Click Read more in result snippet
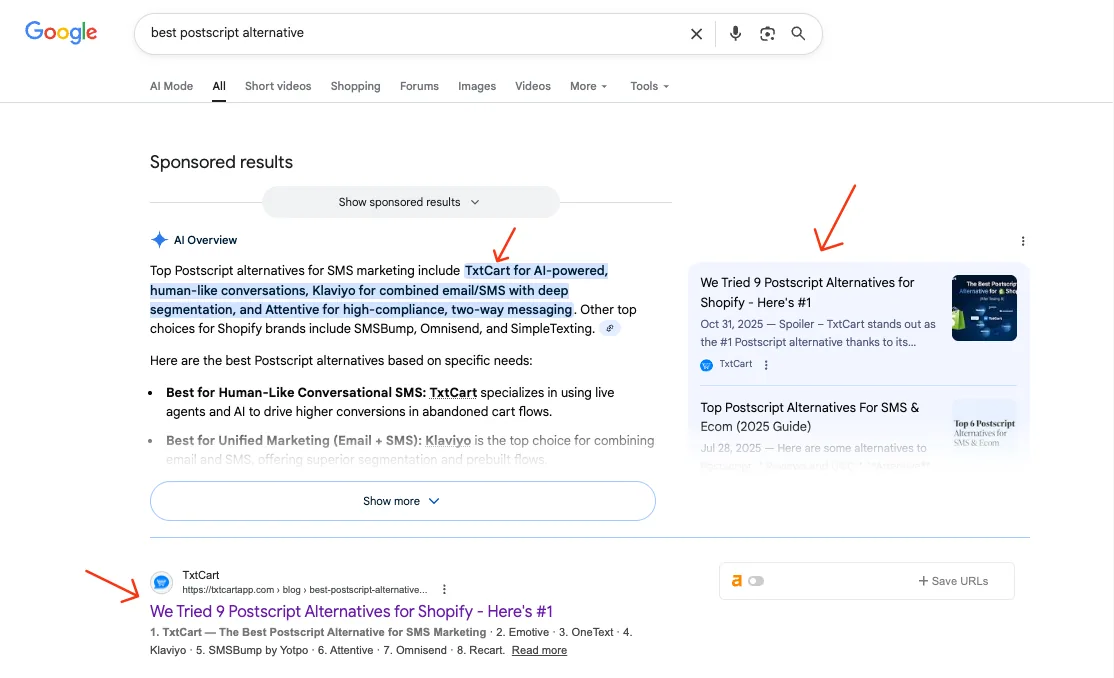 coord(539,650)
